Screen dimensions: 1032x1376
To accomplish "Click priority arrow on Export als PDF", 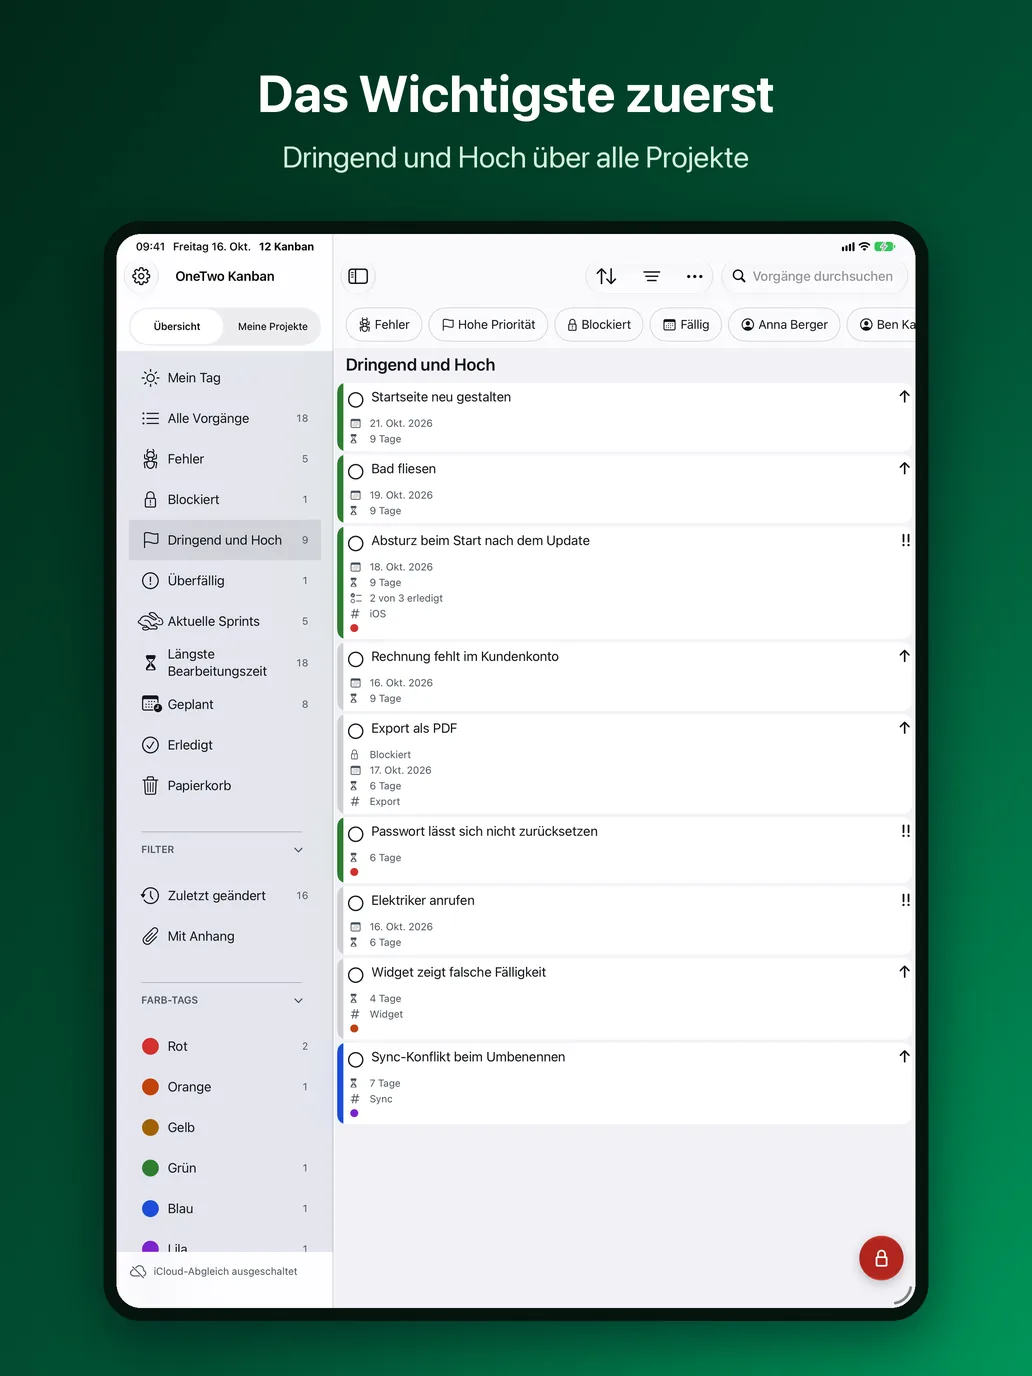I will pyautogui.click(x=904, y=728).
